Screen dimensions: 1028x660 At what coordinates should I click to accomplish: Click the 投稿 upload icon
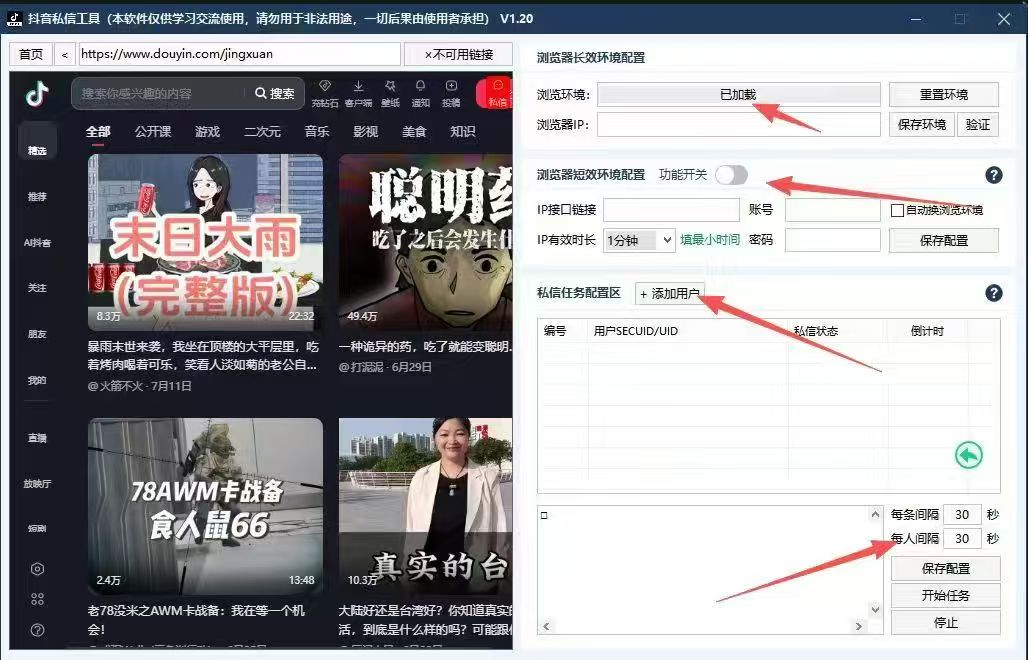coord(452,88)
